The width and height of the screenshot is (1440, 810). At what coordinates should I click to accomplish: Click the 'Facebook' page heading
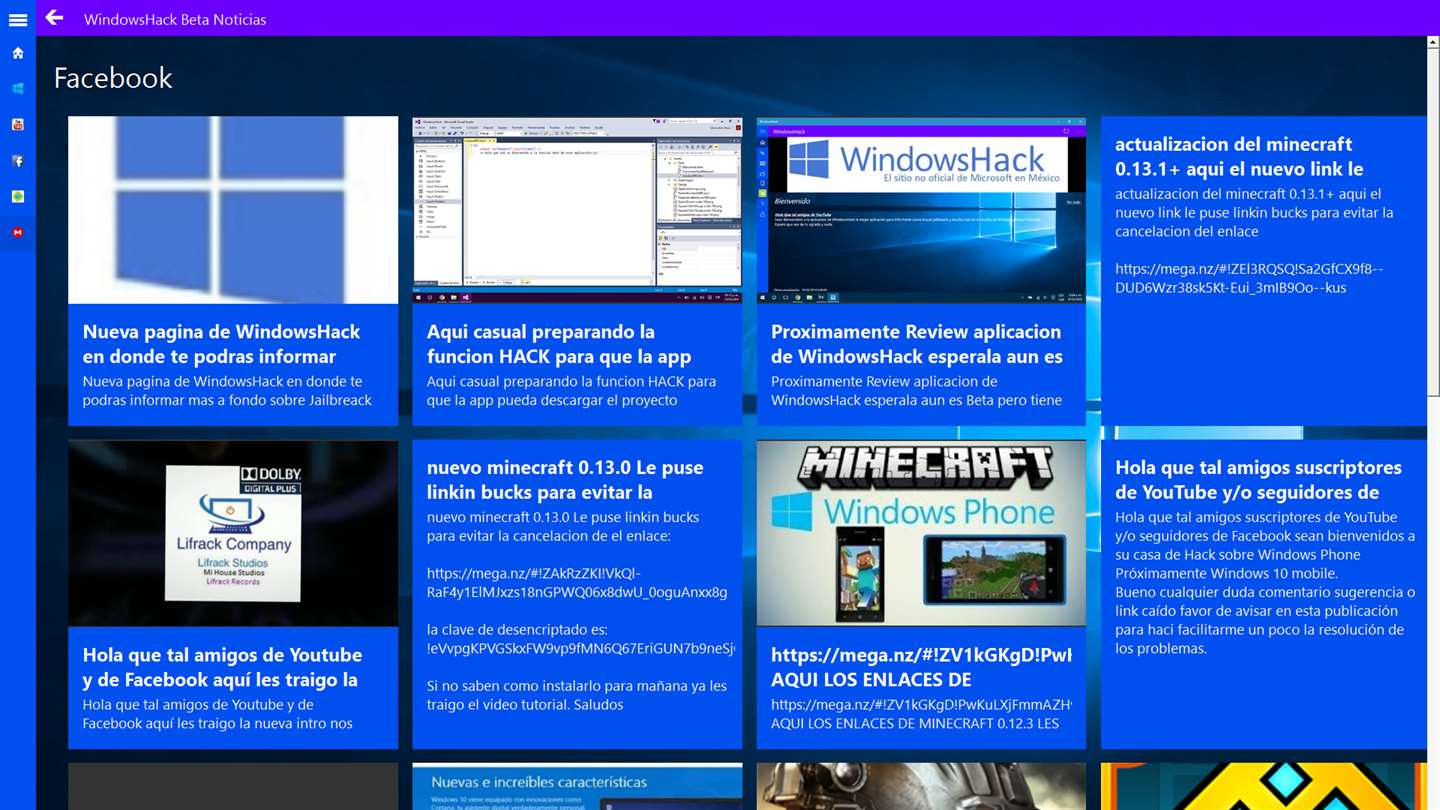[x=113, y=78]
